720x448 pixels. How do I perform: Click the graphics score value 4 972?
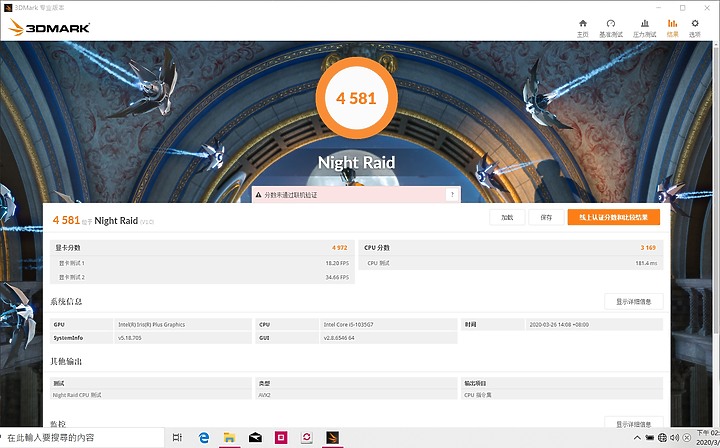(x=340, y=248)
